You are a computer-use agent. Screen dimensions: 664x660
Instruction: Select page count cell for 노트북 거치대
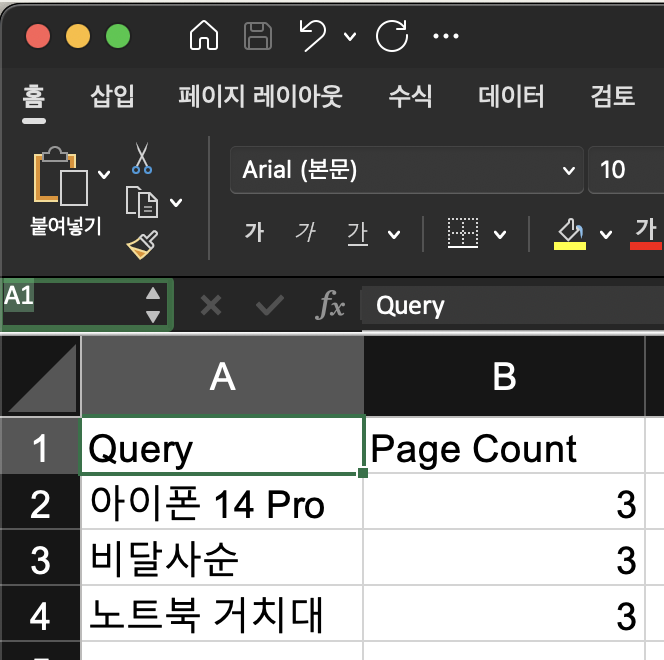click(x=504, y=615)
